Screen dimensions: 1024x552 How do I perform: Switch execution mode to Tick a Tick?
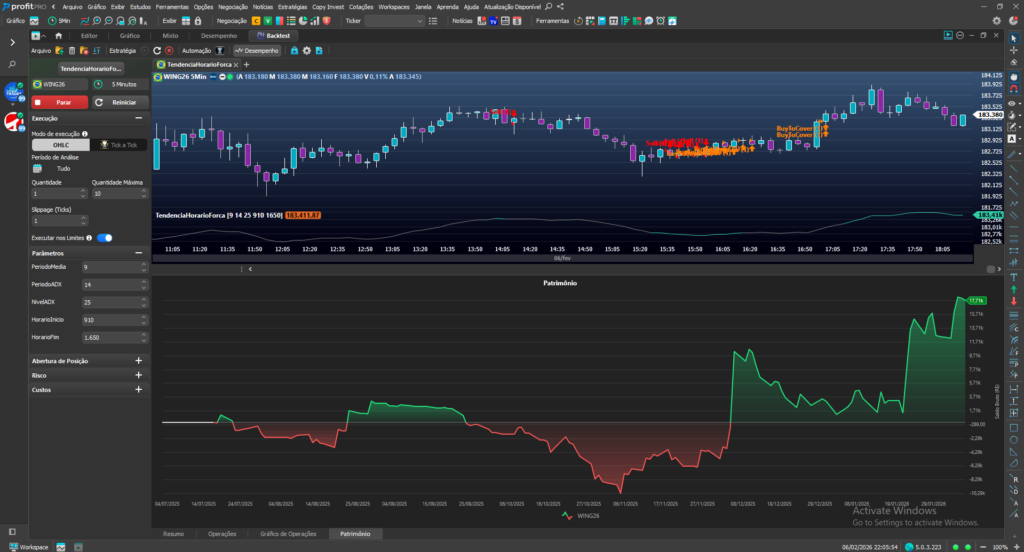pos(119,145)
